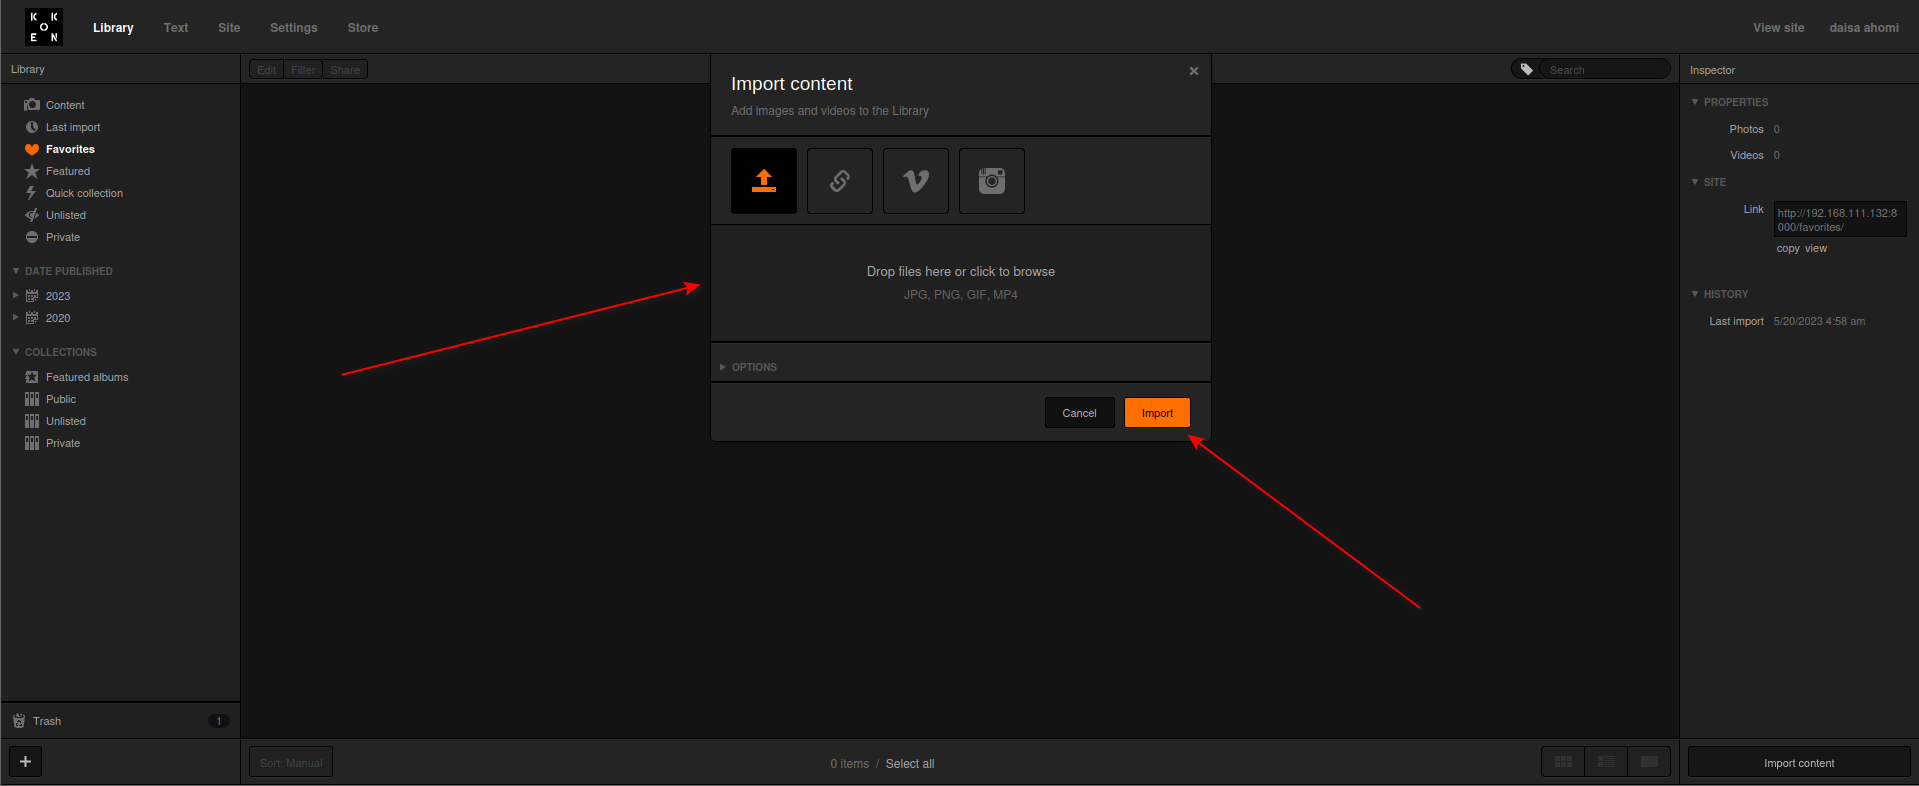Choose the Instagram import icon
Viewport: 1919px width, 786px height.
point(992,181)
